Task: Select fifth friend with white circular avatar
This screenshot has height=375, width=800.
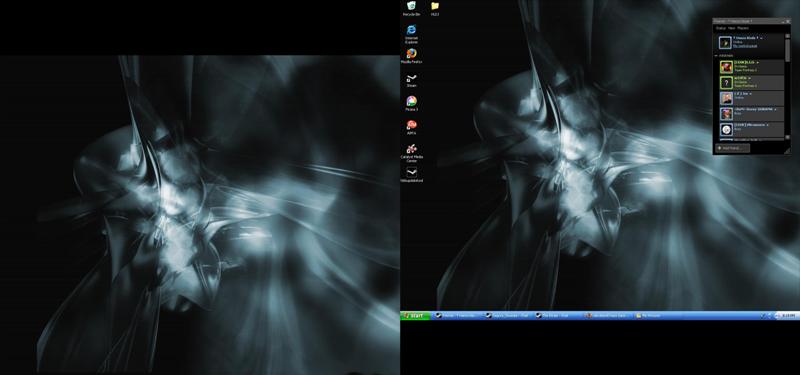Action: pyautogui.click(x=752, y=129)
